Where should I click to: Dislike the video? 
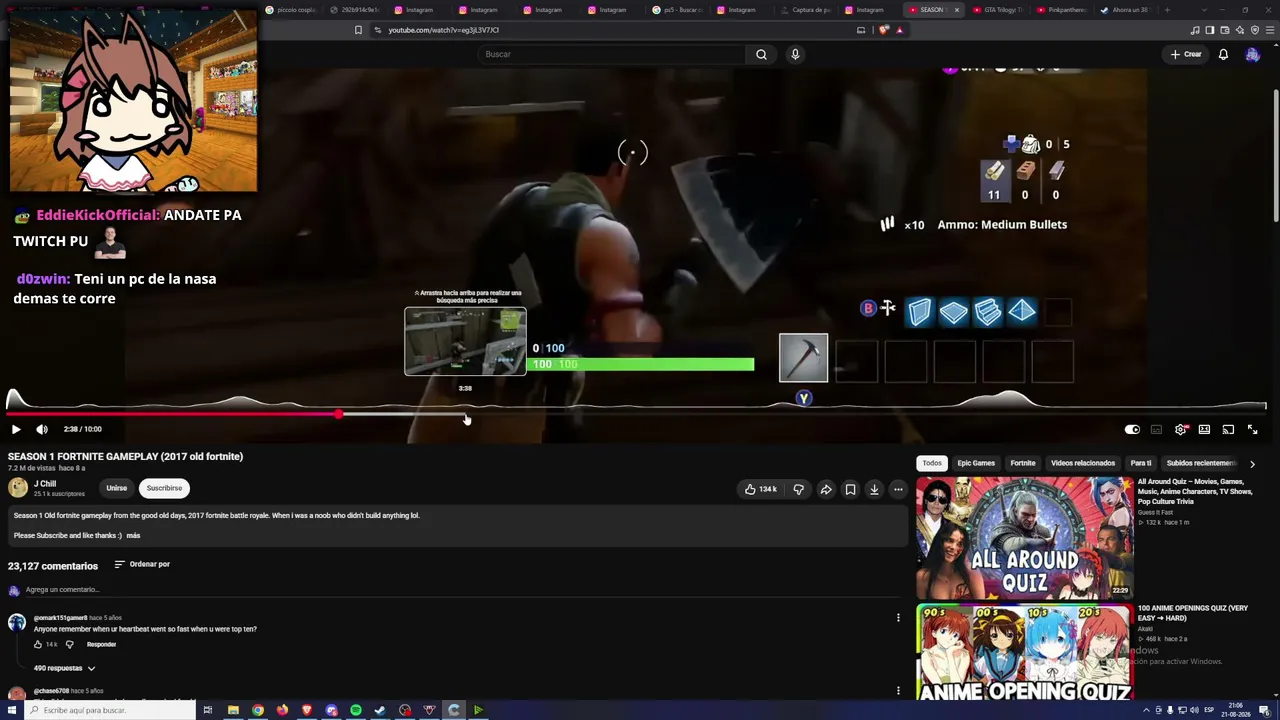coord(798,489)
